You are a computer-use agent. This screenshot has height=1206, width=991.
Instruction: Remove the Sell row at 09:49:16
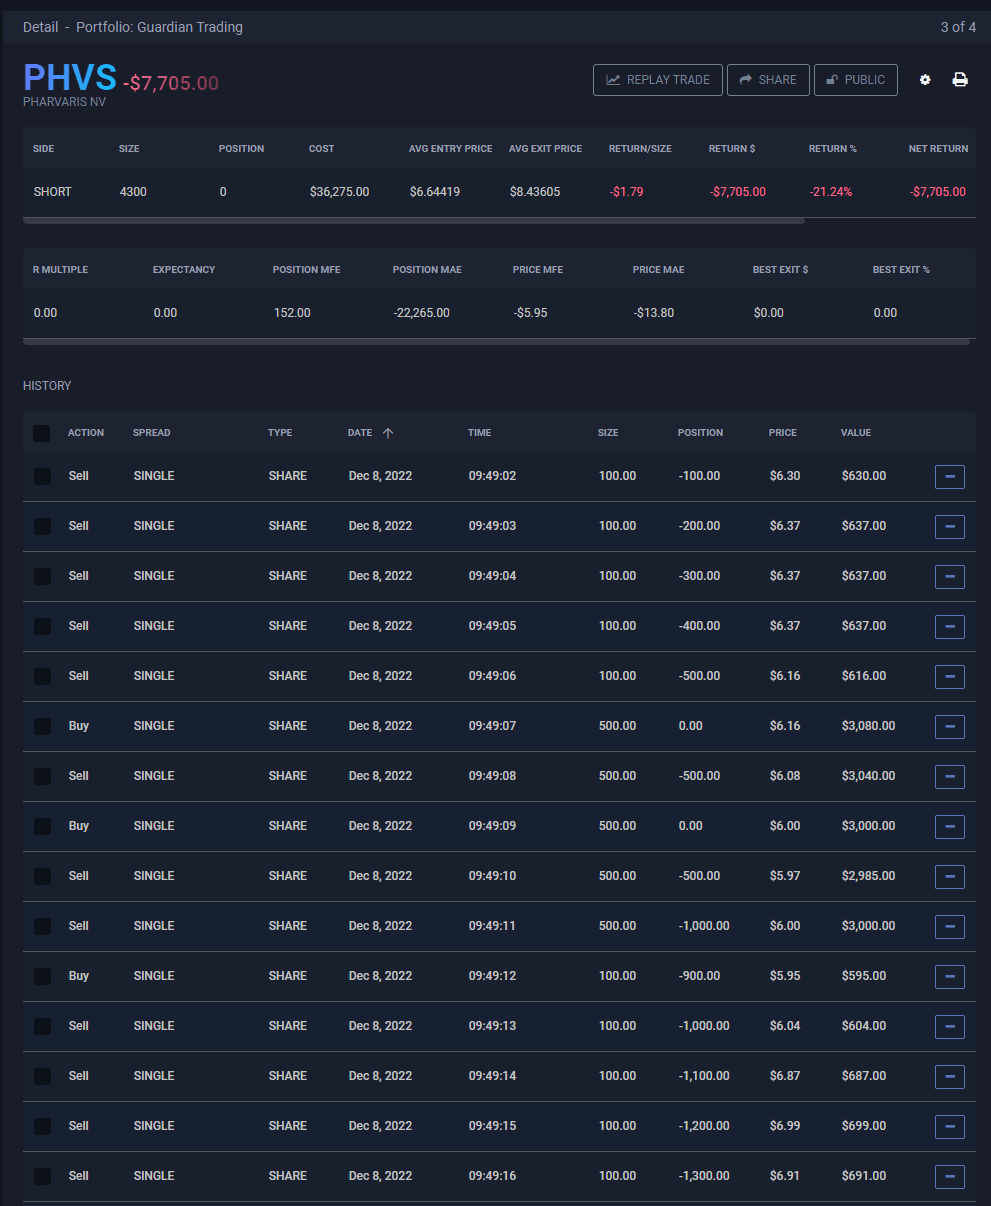pos(950,1177)
